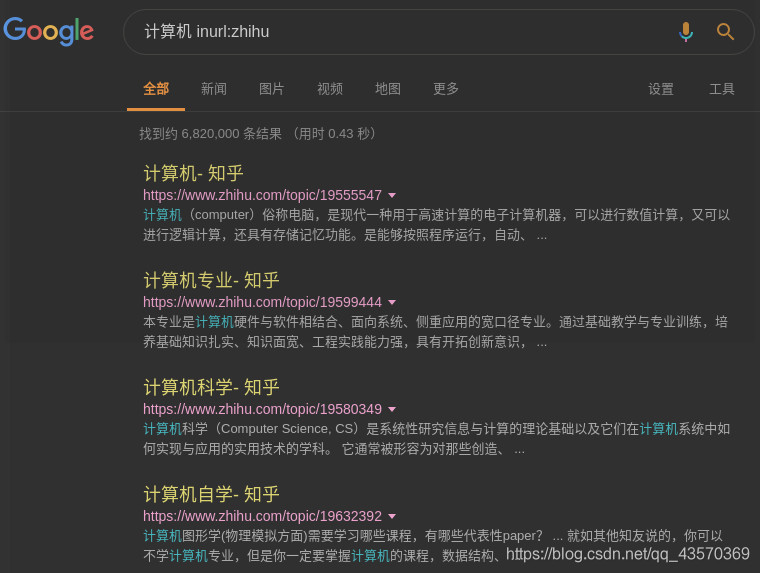The image size is (760, 573).
Task: Click URL zhihu.com/topic/19580349
Action: [262, 410]
